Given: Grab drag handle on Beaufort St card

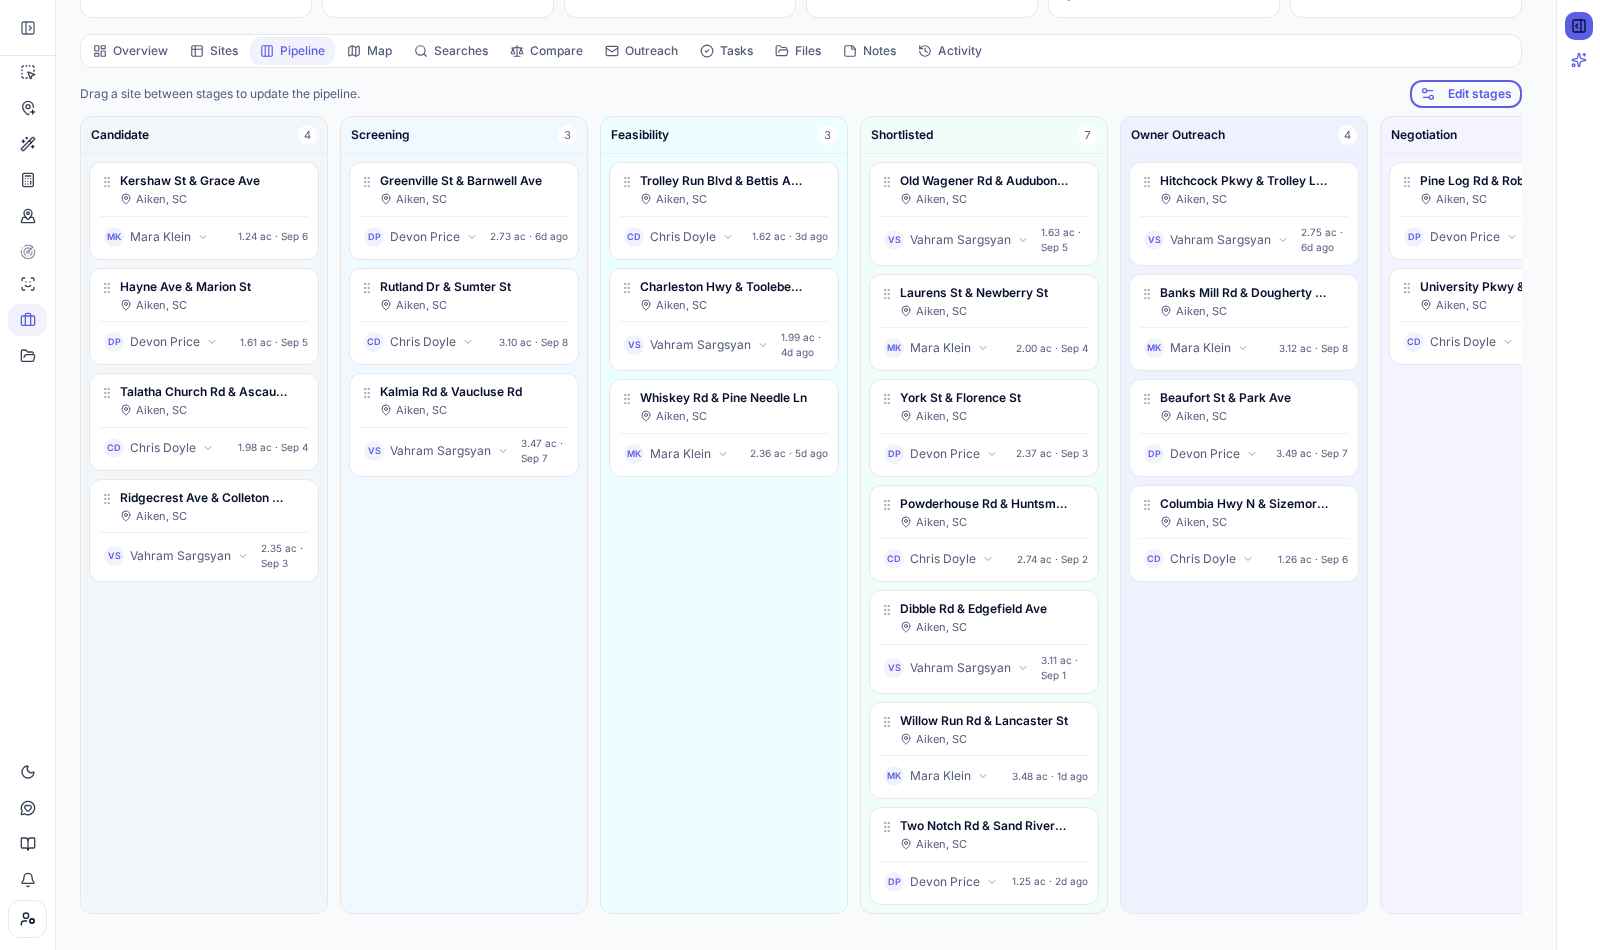Looking at the screenshot, I should pyautogui.click(x=1147, y=399).
